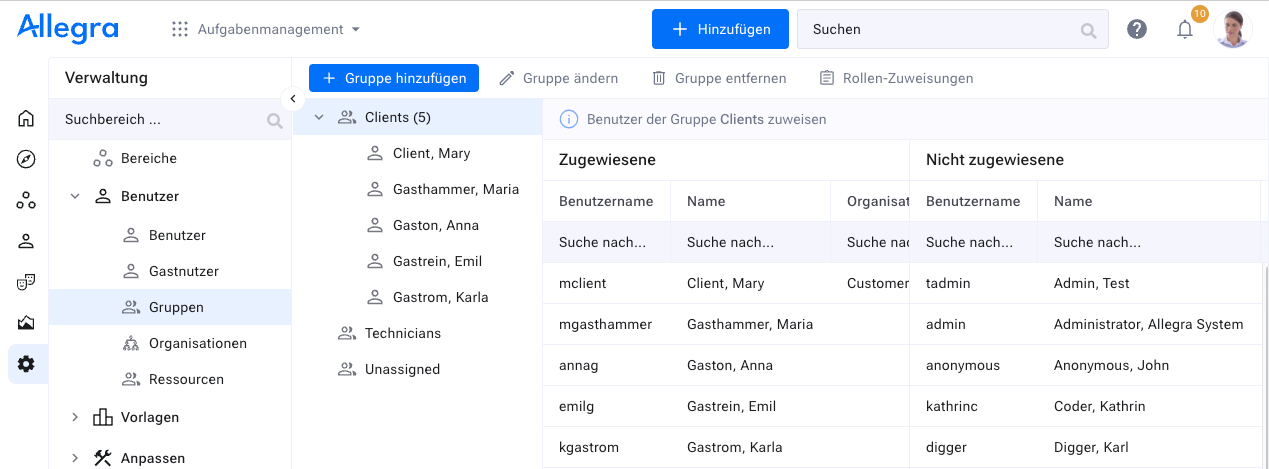The width and height of the screenshot is (1269, 469).
Task: Open the home icon in left rail
Action: 26,119
